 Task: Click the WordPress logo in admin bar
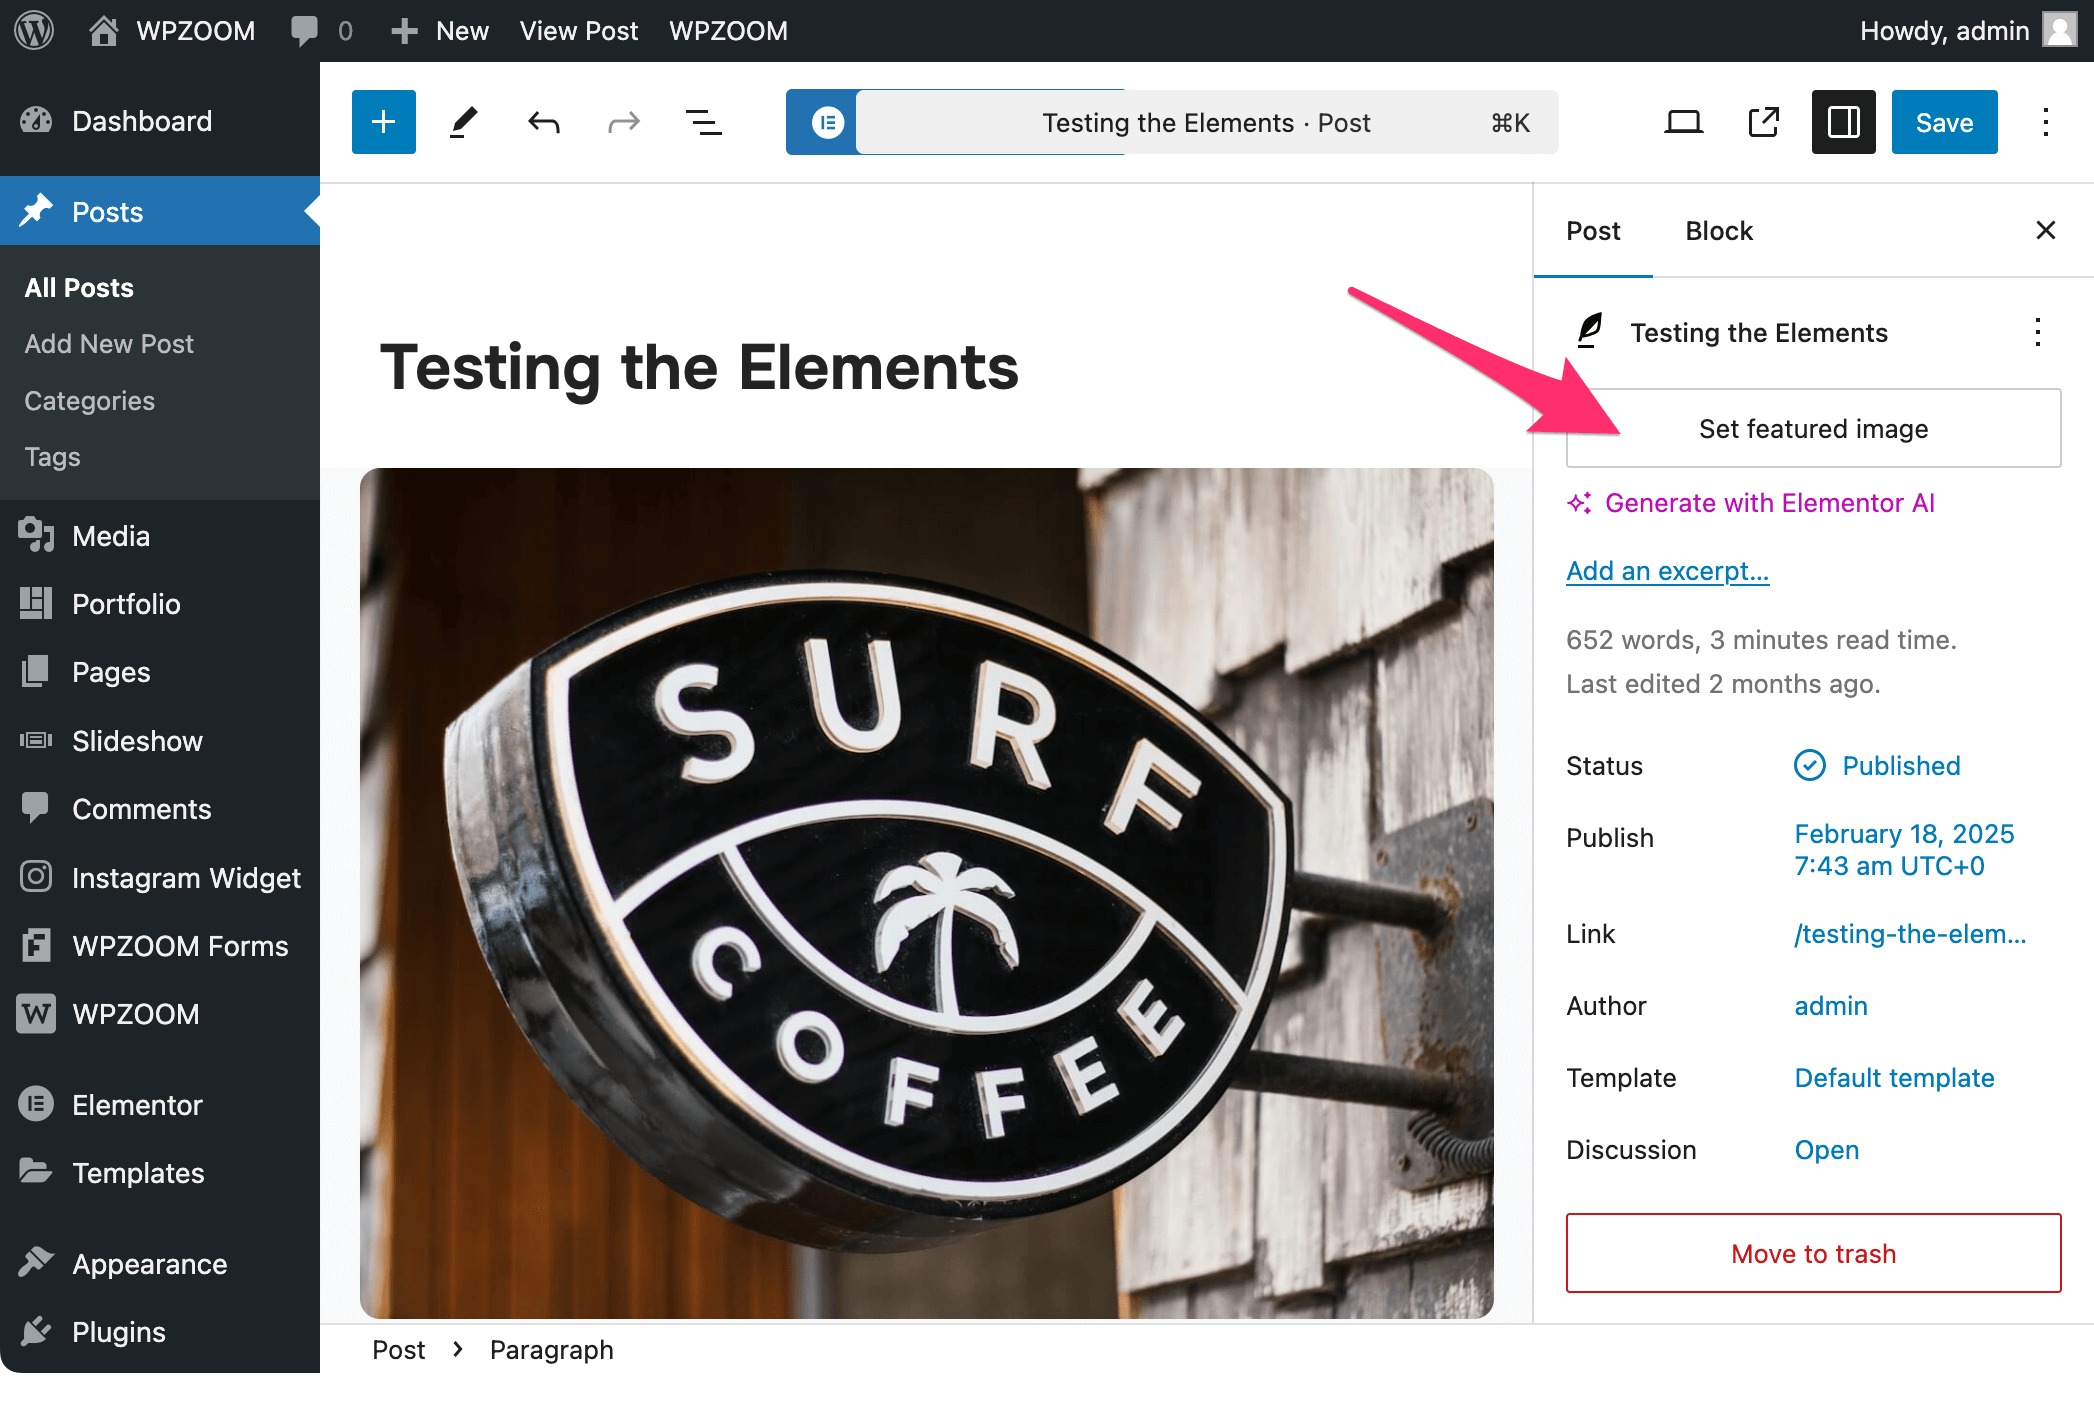pyautogui.click(x=34, y=30)
